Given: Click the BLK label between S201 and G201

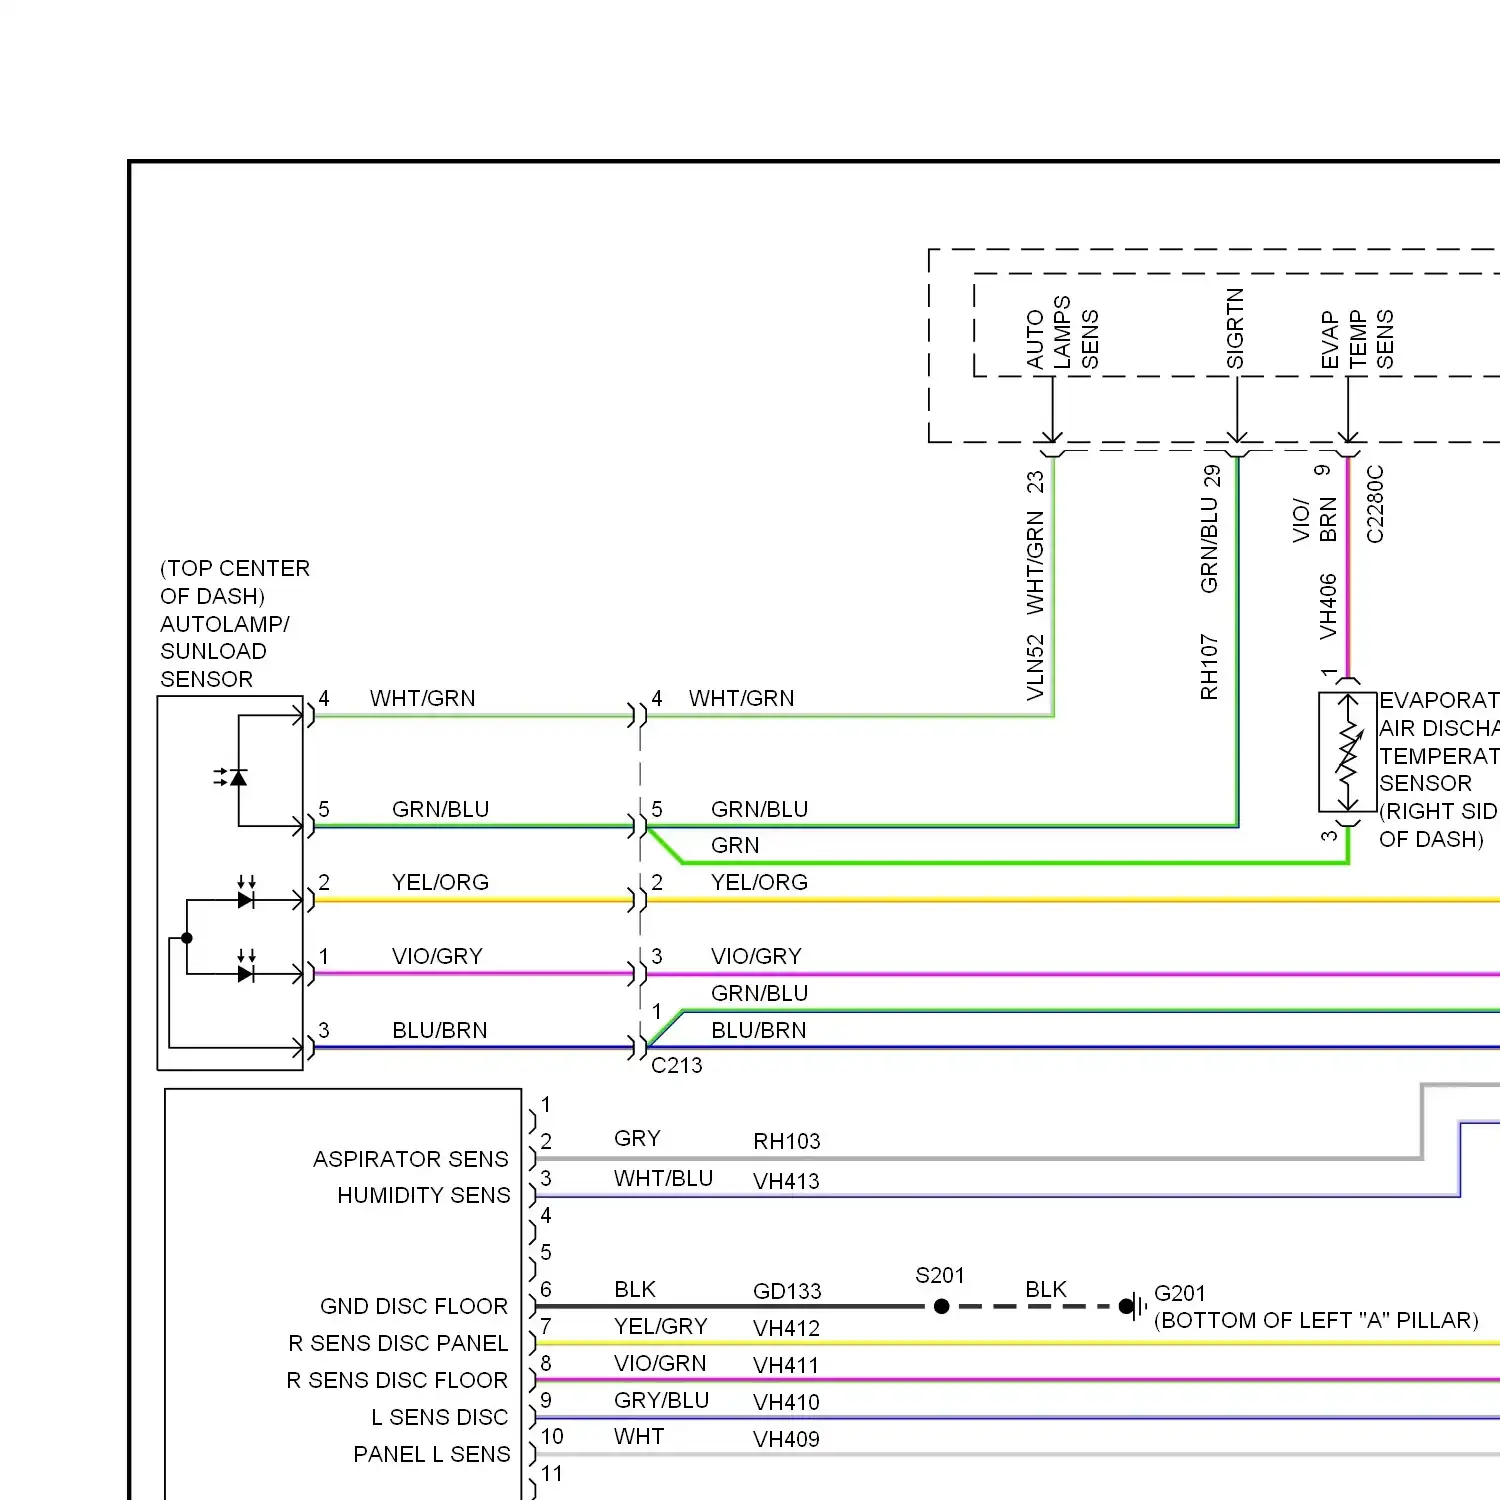Looking at the screenshot, I should pos(1046,1289).
